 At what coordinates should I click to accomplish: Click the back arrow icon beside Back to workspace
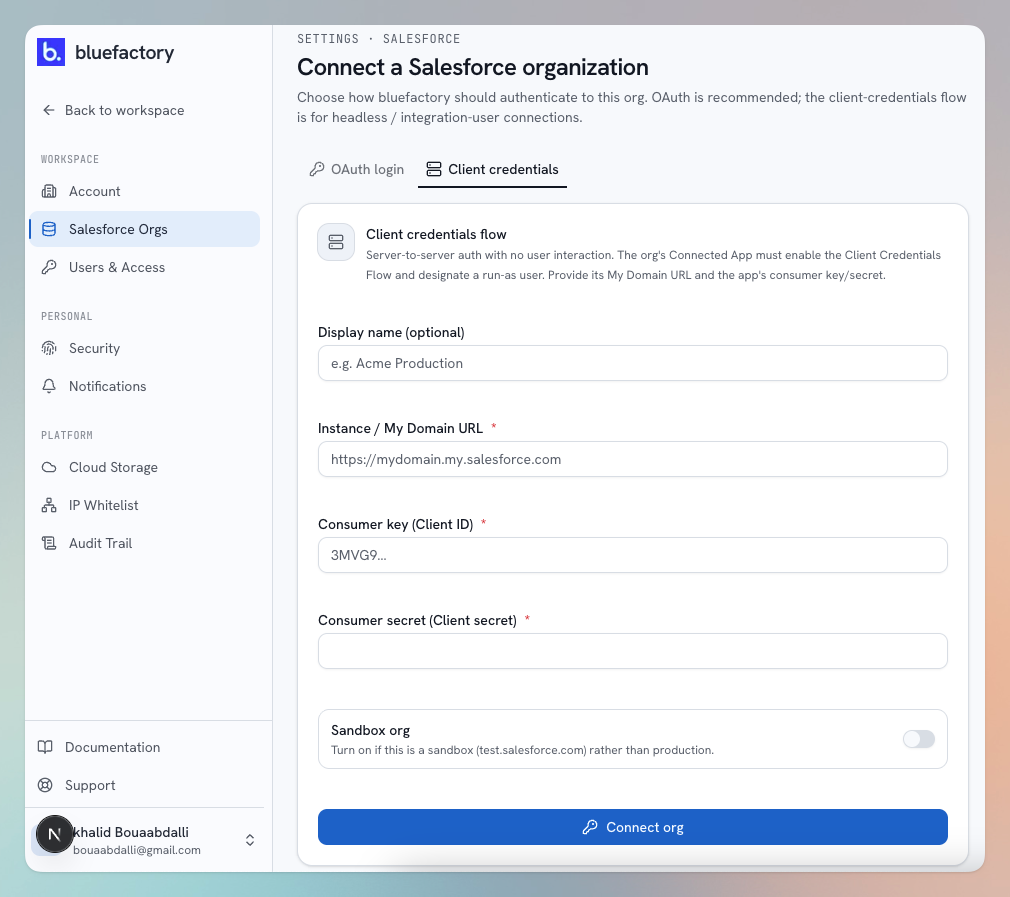point(49,110)
